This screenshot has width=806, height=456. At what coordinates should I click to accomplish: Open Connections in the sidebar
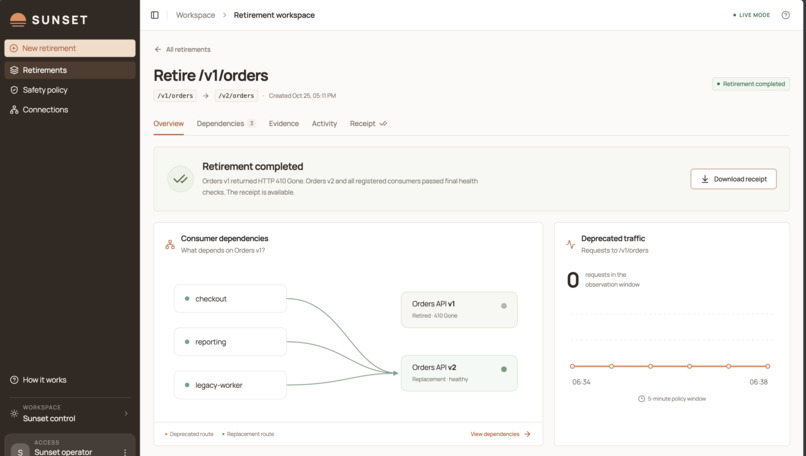(x=70, y=110)
